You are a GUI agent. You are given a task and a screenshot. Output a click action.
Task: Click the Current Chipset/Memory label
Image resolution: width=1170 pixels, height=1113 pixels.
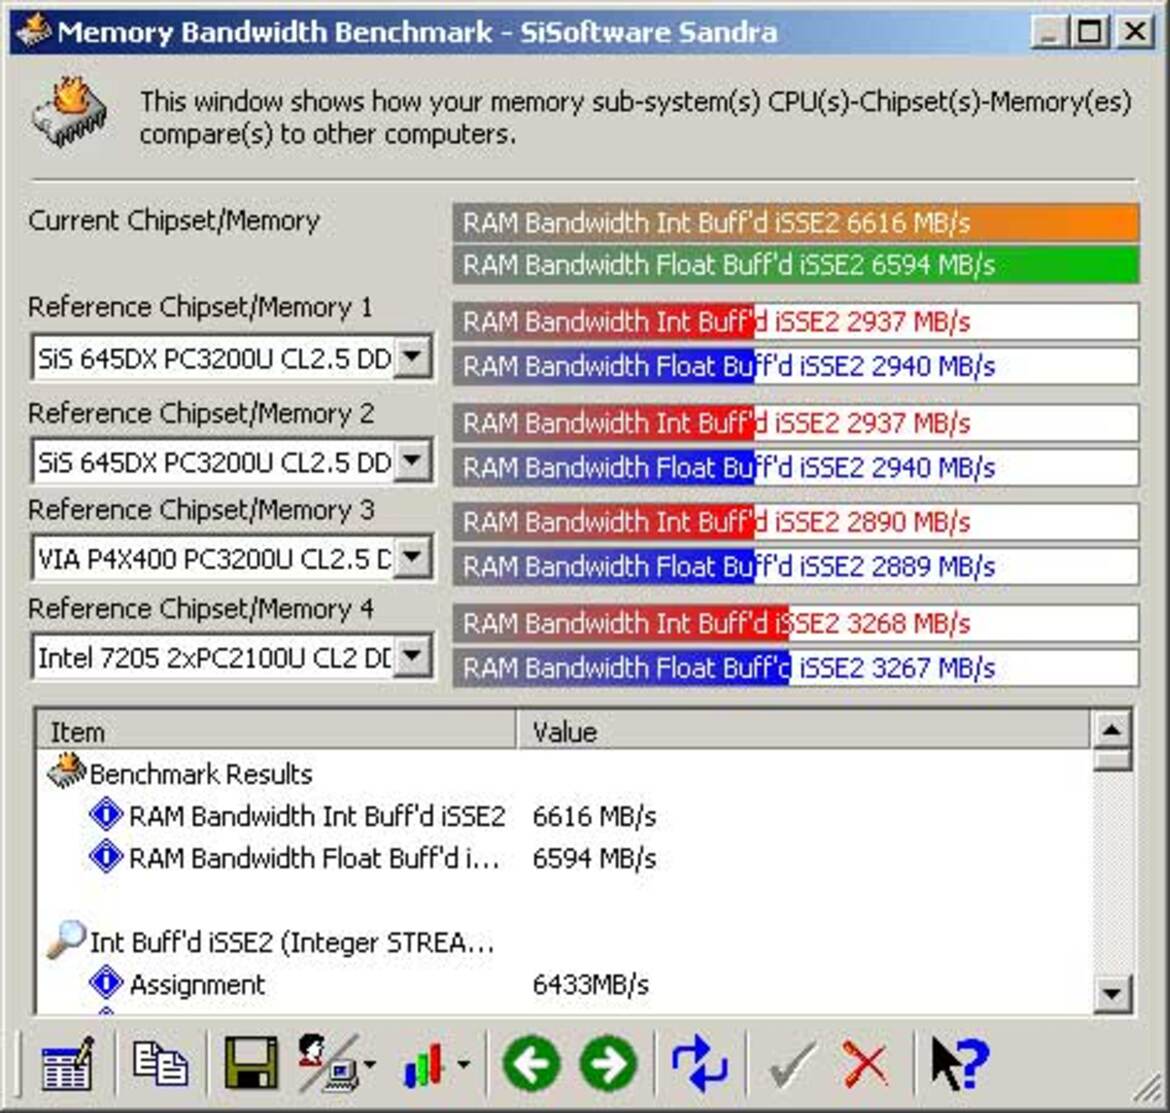[x=174, y=221]
